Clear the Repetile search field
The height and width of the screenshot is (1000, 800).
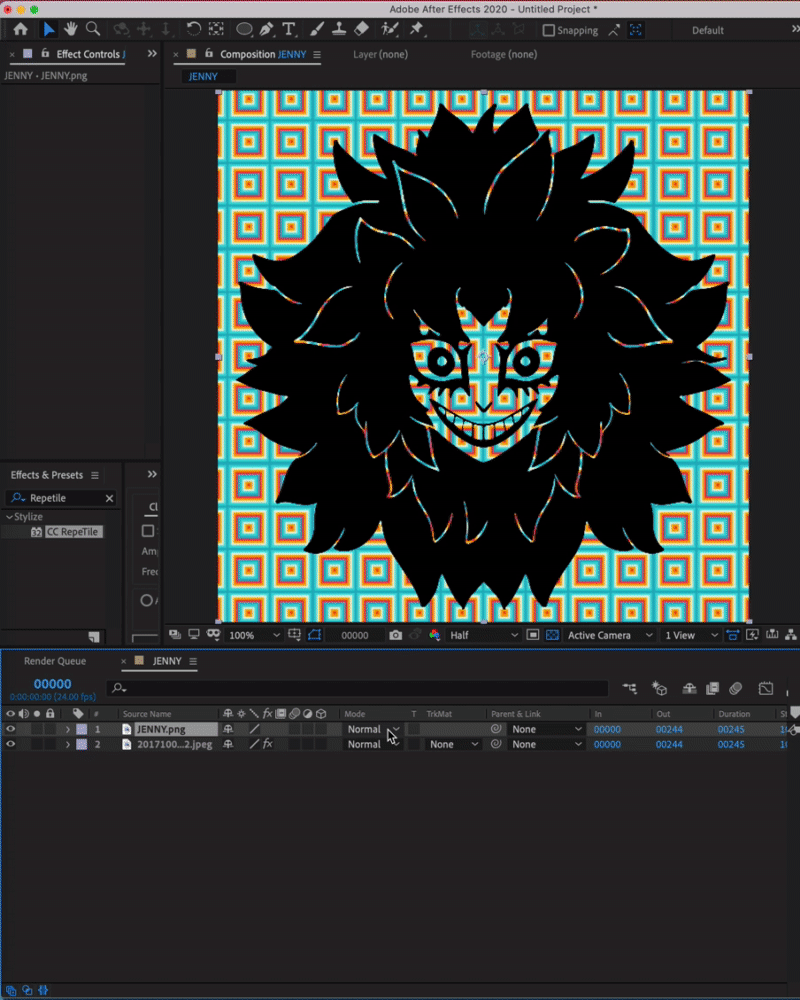(109, 498)
